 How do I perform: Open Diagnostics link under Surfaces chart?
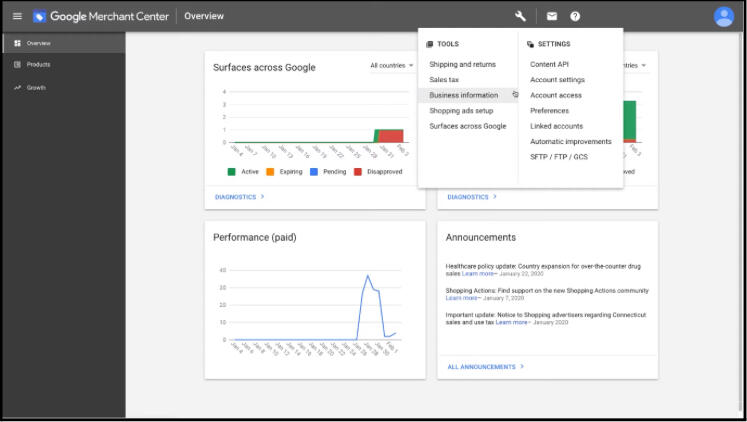240,197
